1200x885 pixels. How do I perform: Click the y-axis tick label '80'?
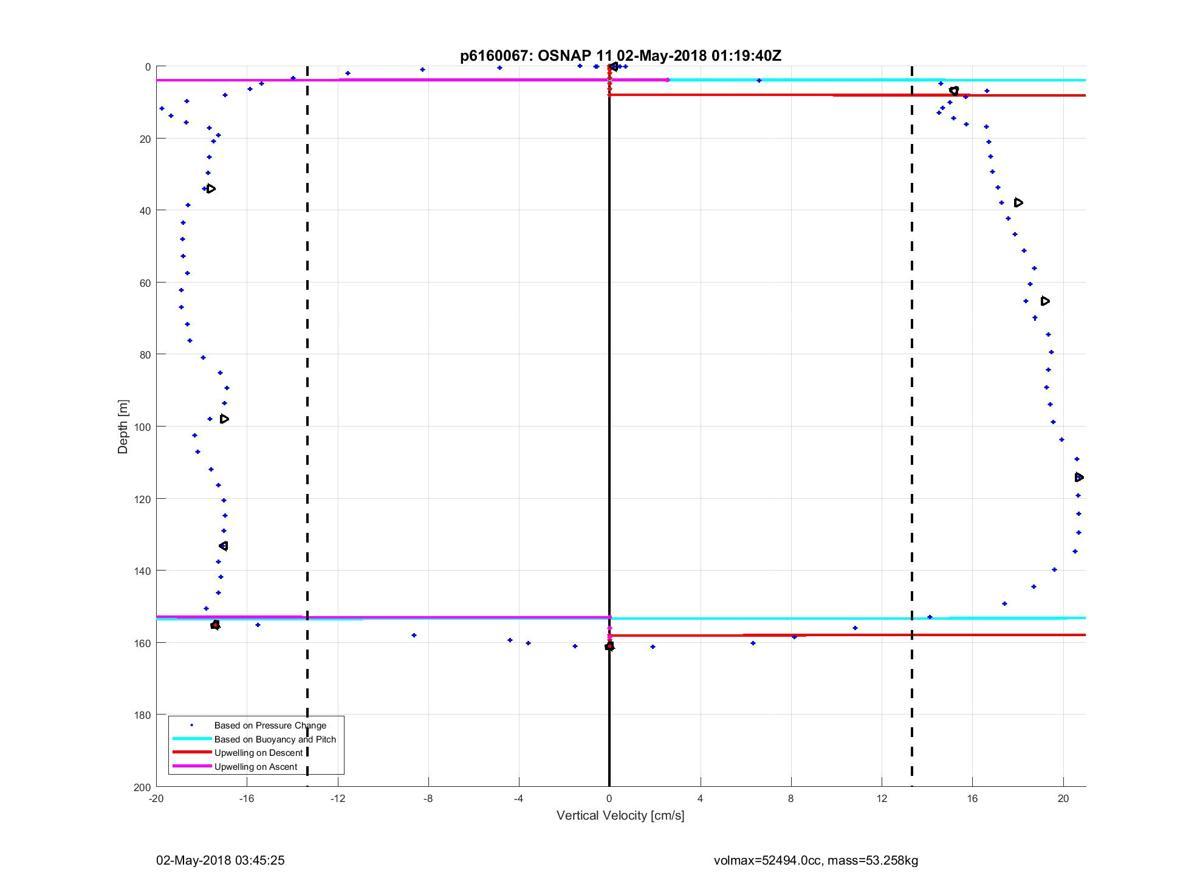145,355
